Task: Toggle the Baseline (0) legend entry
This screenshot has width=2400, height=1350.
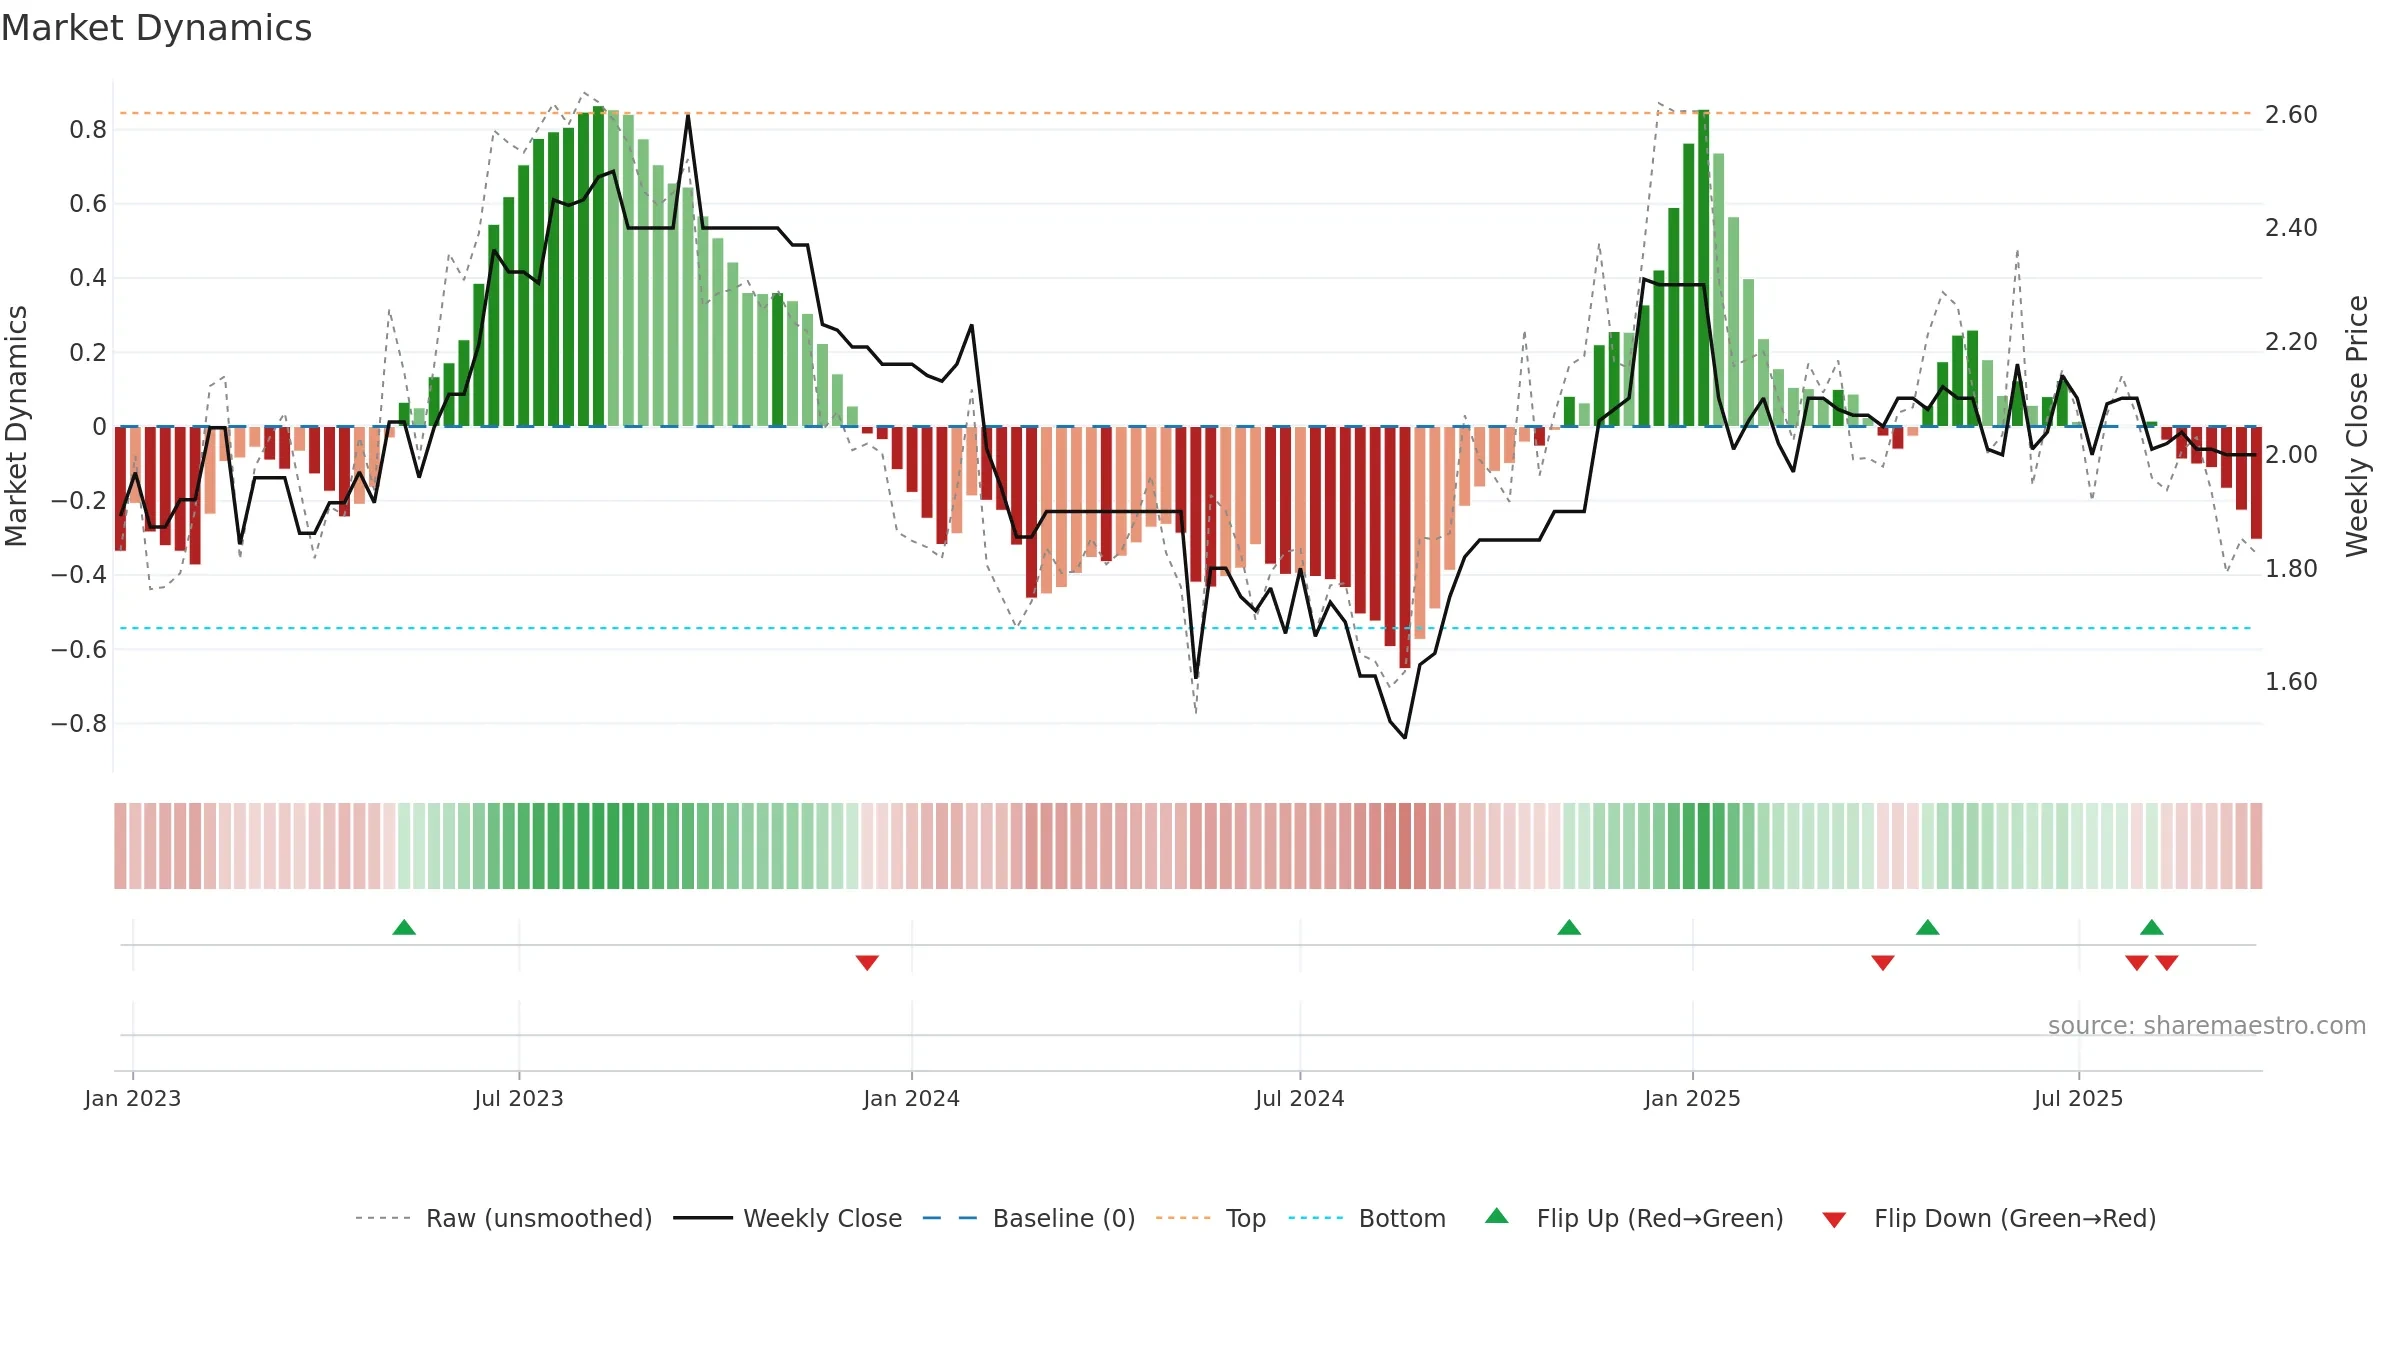Action: [x=1029, y=1218]
